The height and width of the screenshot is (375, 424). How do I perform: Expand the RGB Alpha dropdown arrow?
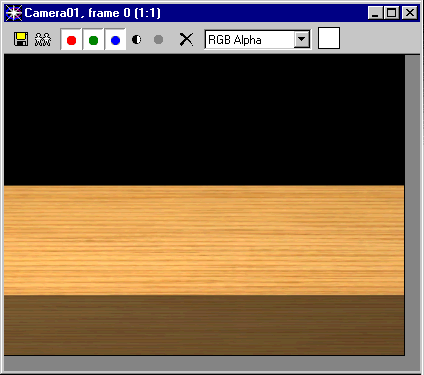tap(302, 39)
